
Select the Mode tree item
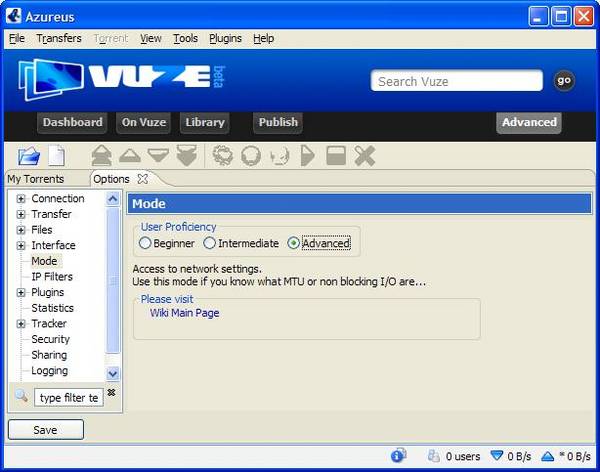[x=44, y=261]
